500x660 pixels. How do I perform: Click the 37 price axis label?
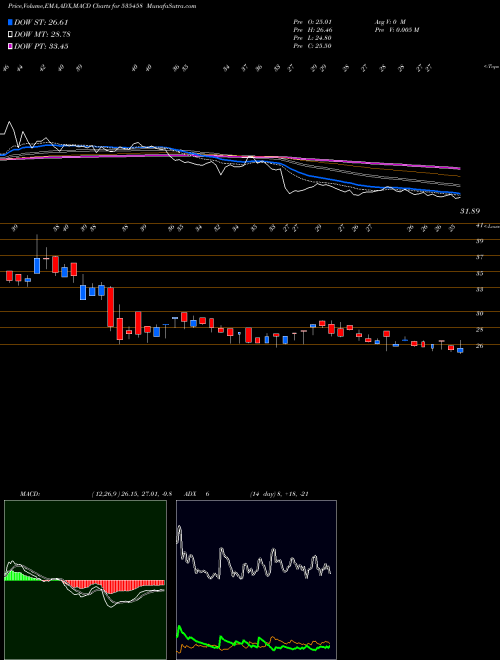coord(479,257)
